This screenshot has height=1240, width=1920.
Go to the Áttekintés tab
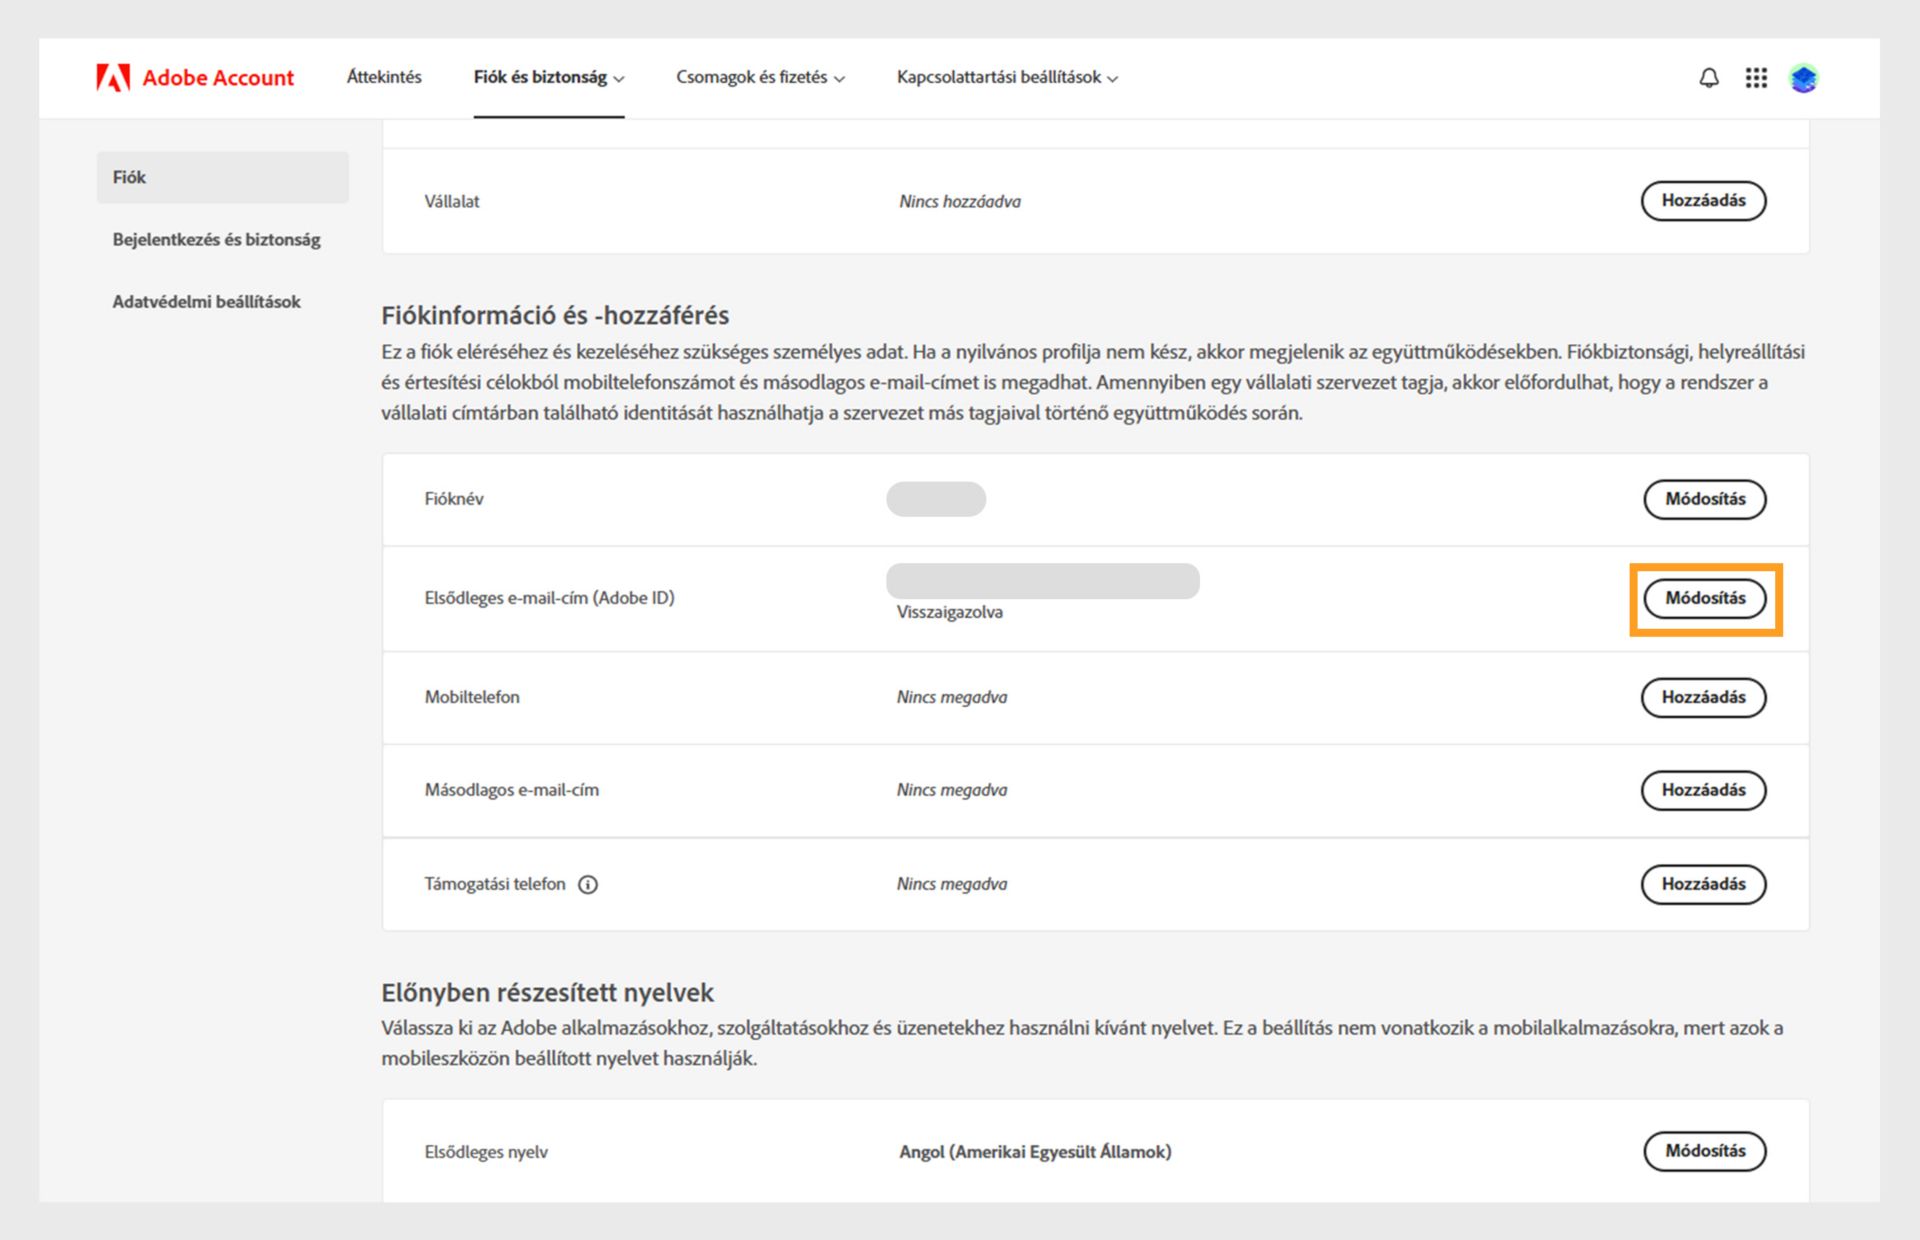(x=384, y=78)
